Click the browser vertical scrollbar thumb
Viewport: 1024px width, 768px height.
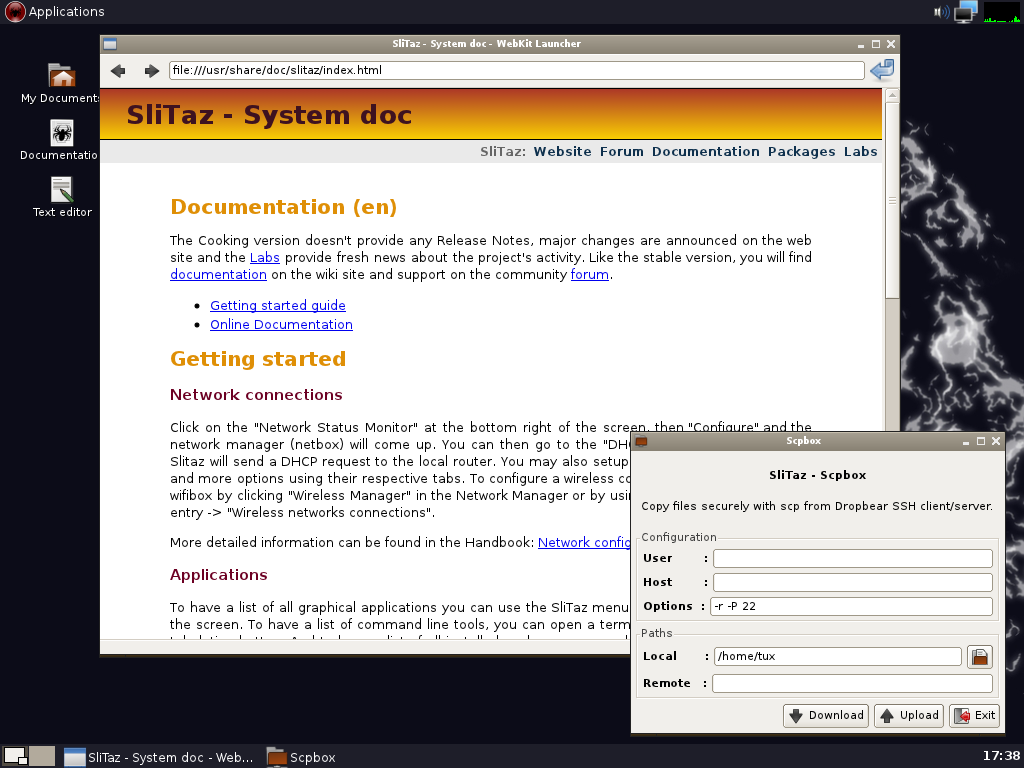[892, 200]
